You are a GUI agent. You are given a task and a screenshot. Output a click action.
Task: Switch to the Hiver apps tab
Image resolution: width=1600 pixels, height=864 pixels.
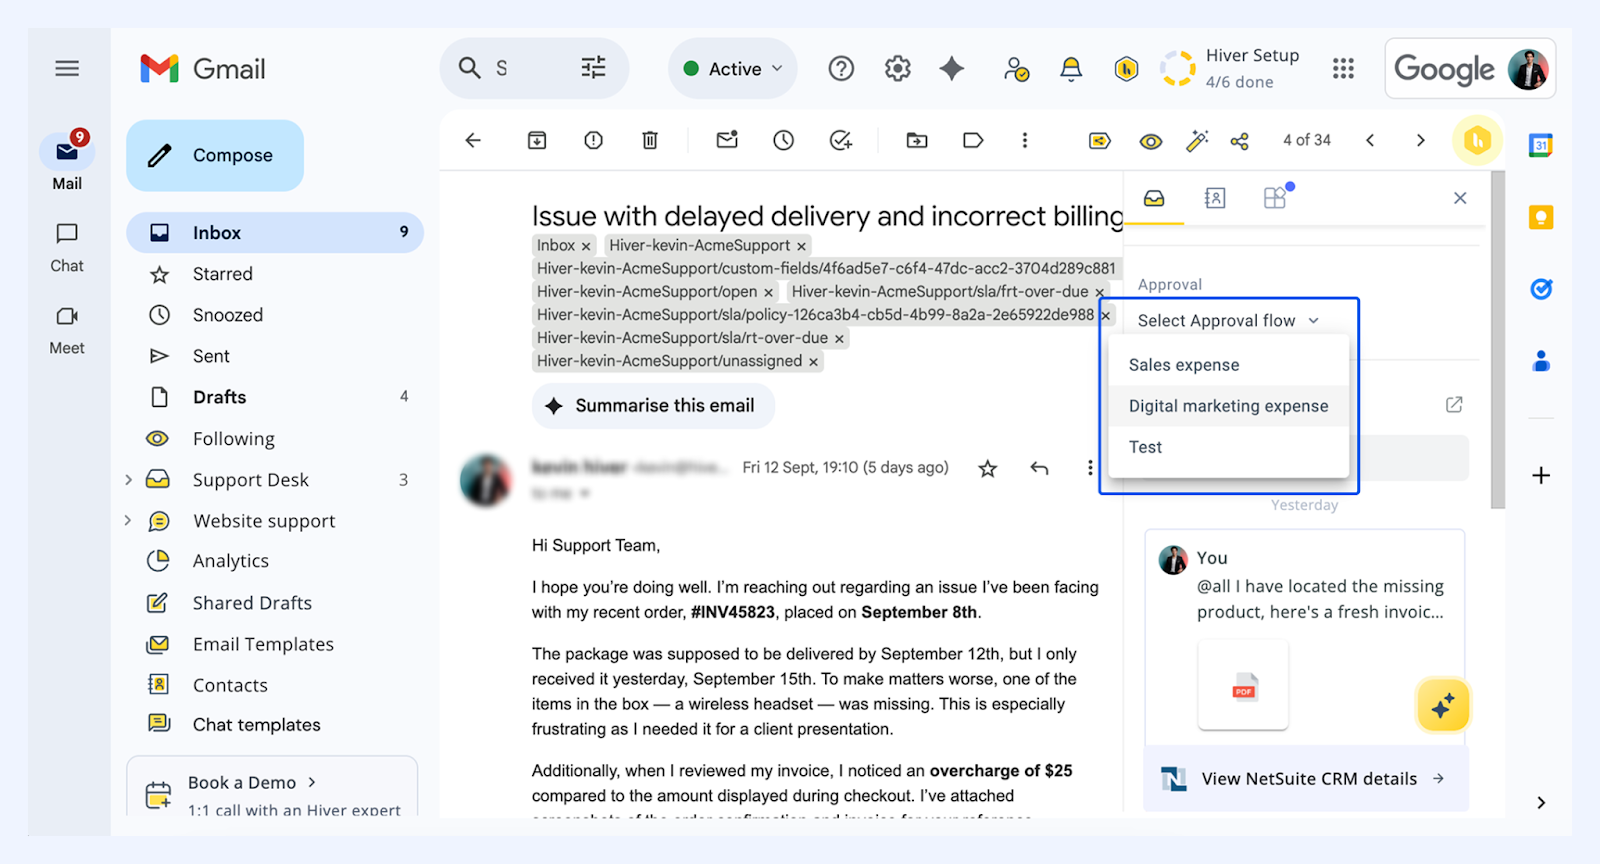(x=1276, y=197)
